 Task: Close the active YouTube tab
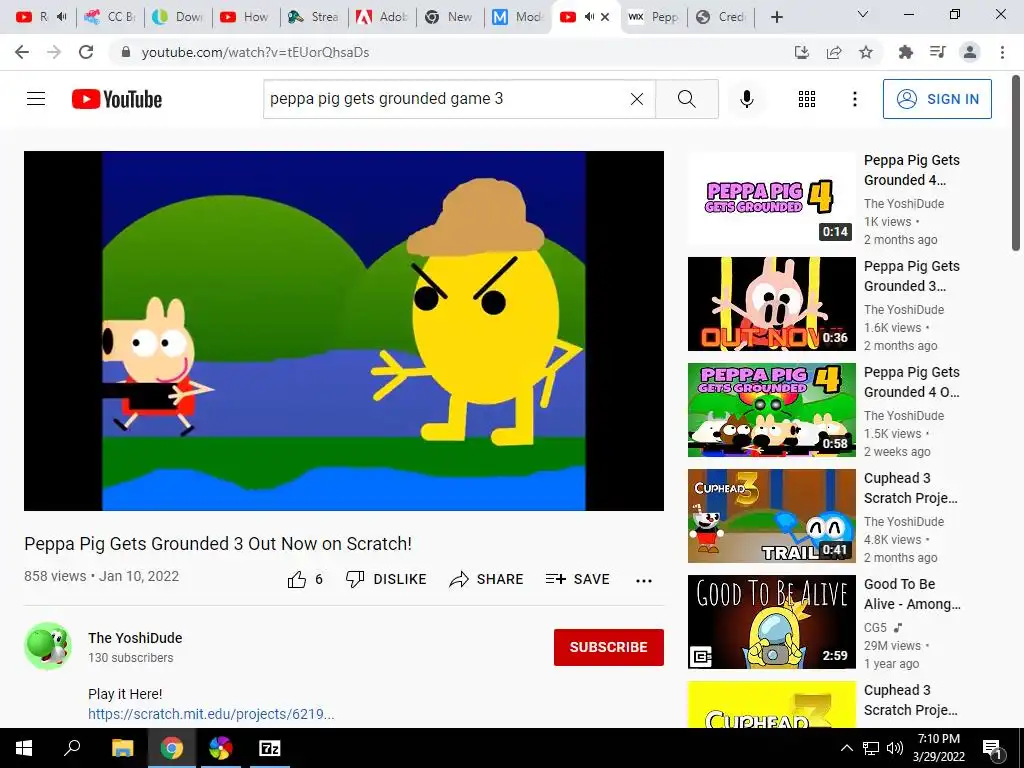coord(605,17)
